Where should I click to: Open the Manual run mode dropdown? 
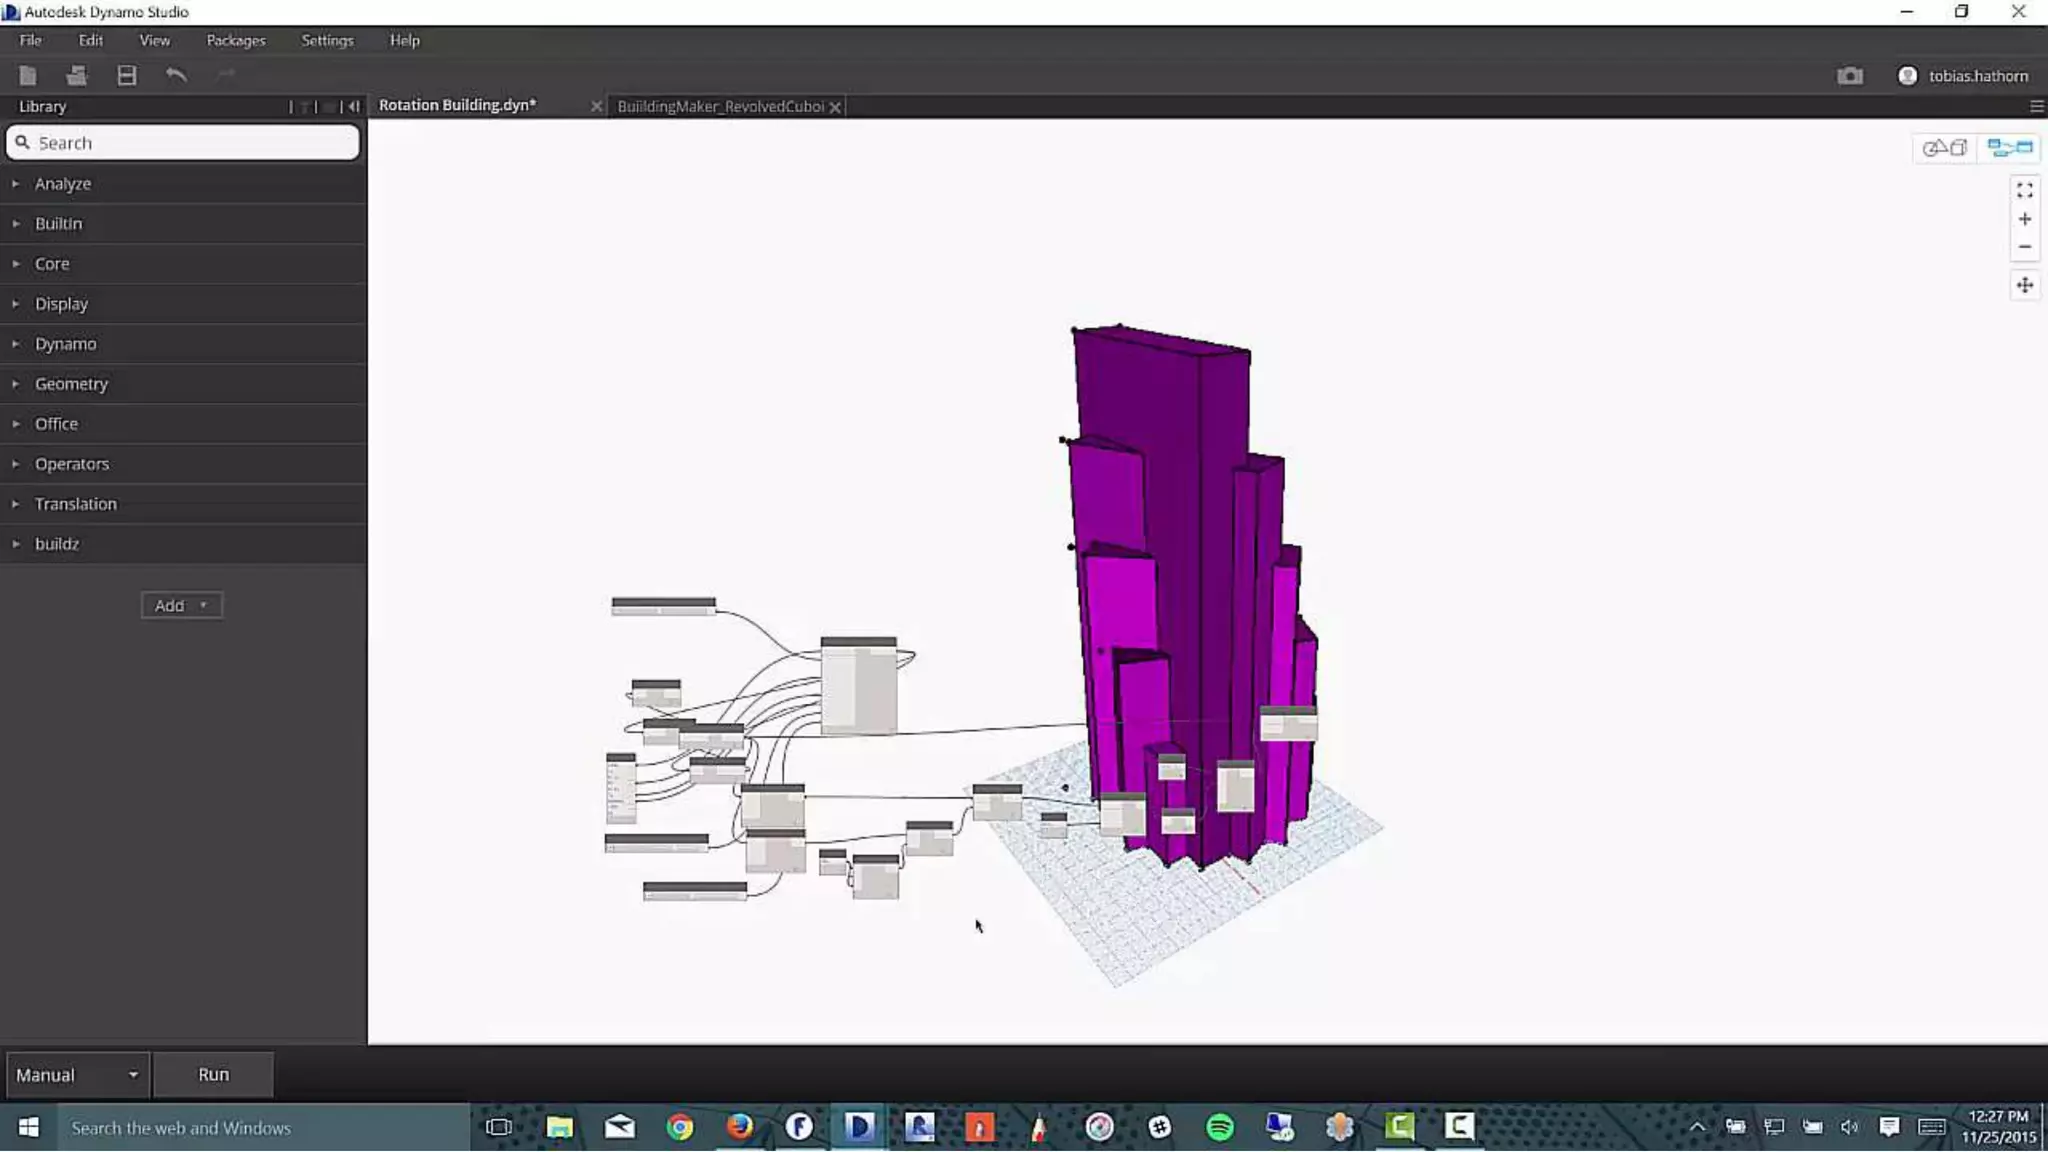pos(77,1075)
